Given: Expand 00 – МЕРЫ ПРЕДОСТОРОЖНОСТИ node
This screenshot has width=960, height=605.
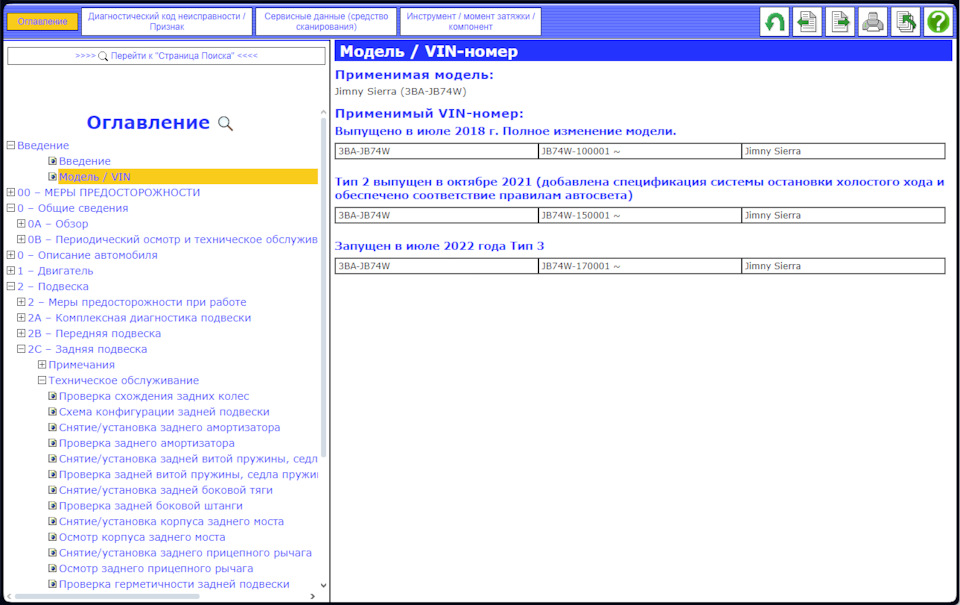Looking at the screenshot, I should [10, 192].
